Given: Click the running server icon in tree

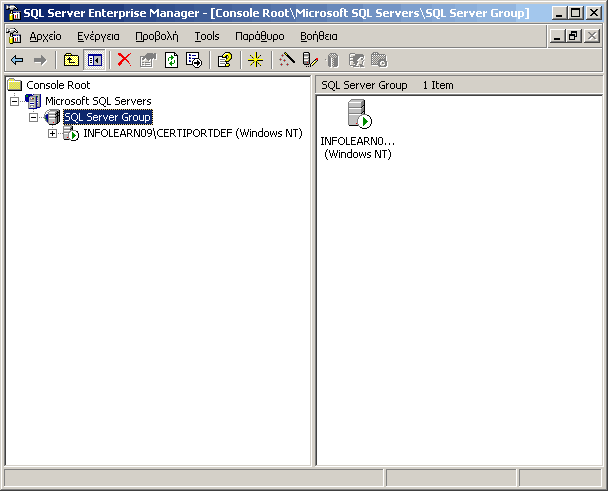Looking at the screenshot, I should (71, 133).
